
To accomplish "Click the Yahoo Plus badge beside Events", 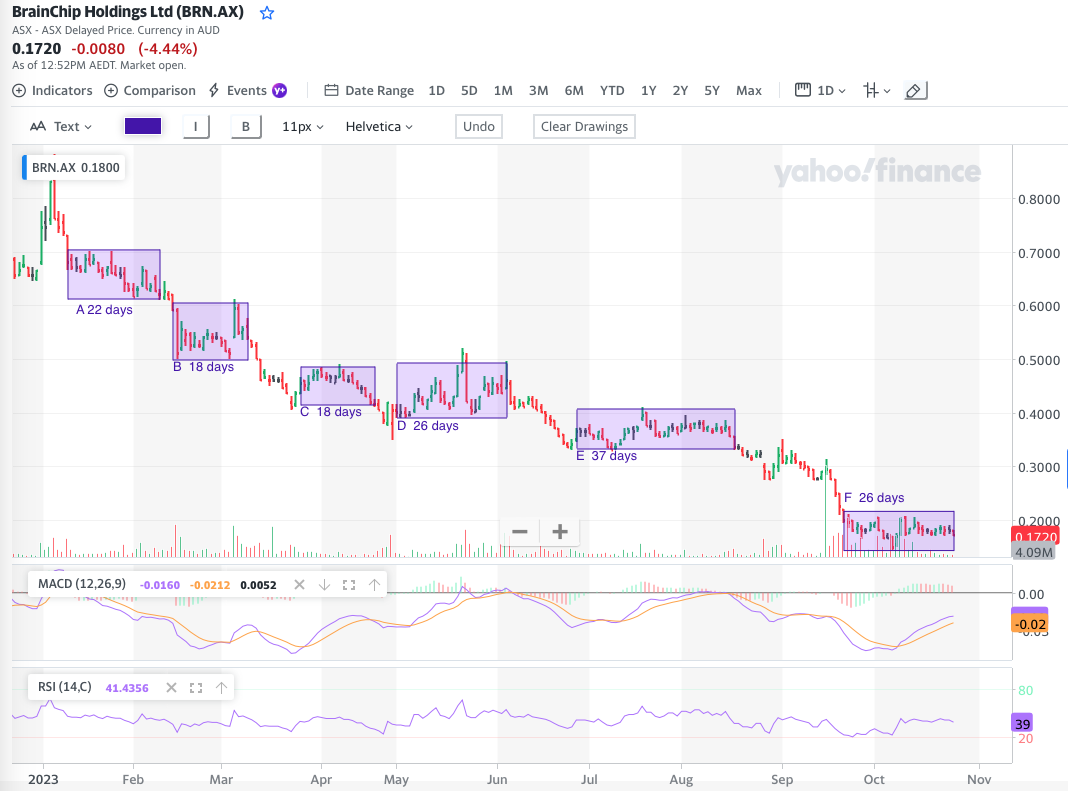I will coord(279,91).
